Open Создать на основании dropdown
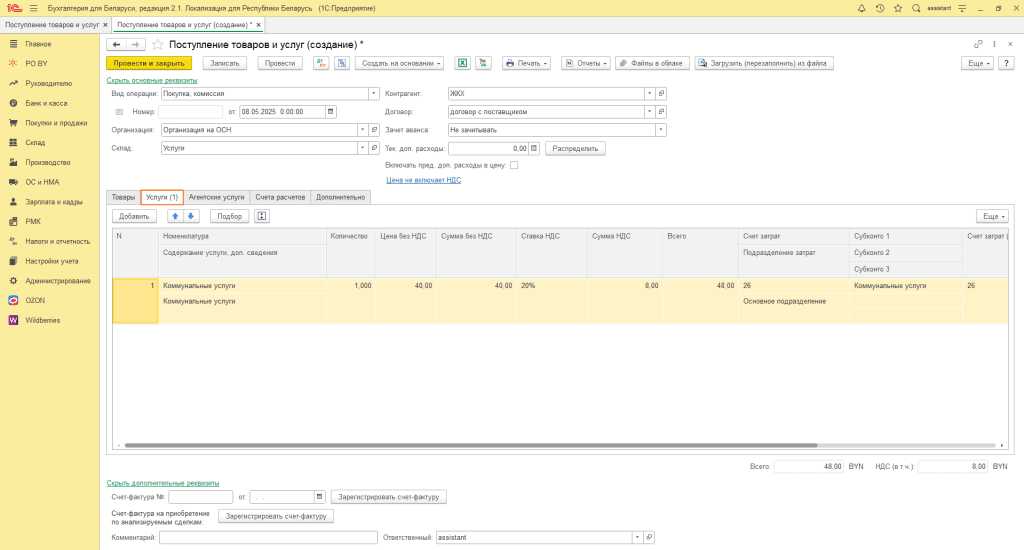 [x=400, y=63]
